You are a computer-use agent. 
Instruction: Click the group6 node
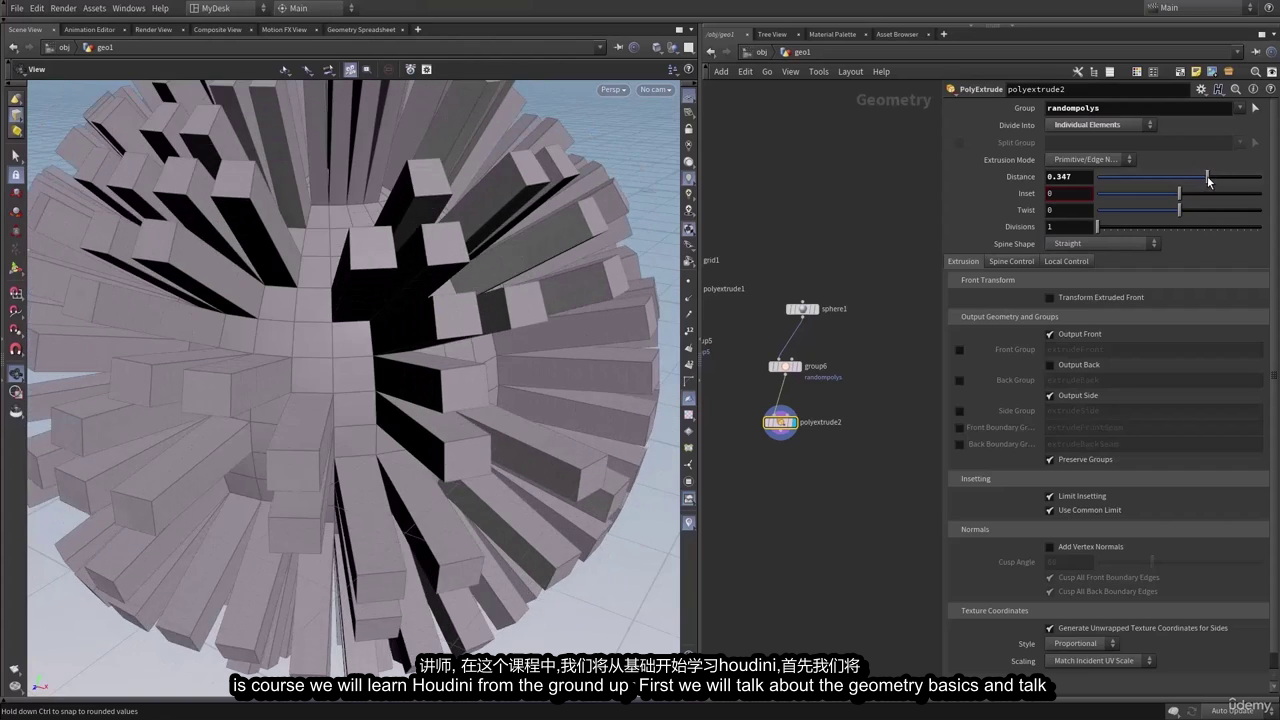point(785,367)
